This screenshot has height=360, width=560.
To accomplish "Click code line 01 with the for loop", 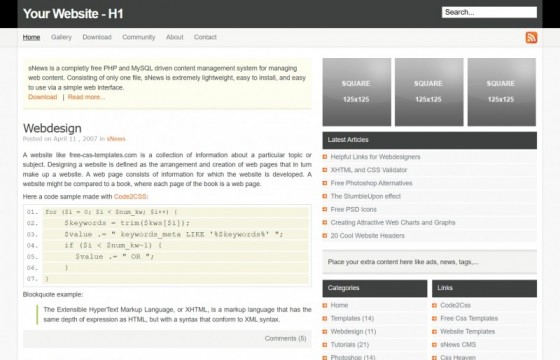I will [x=175, y=212].
